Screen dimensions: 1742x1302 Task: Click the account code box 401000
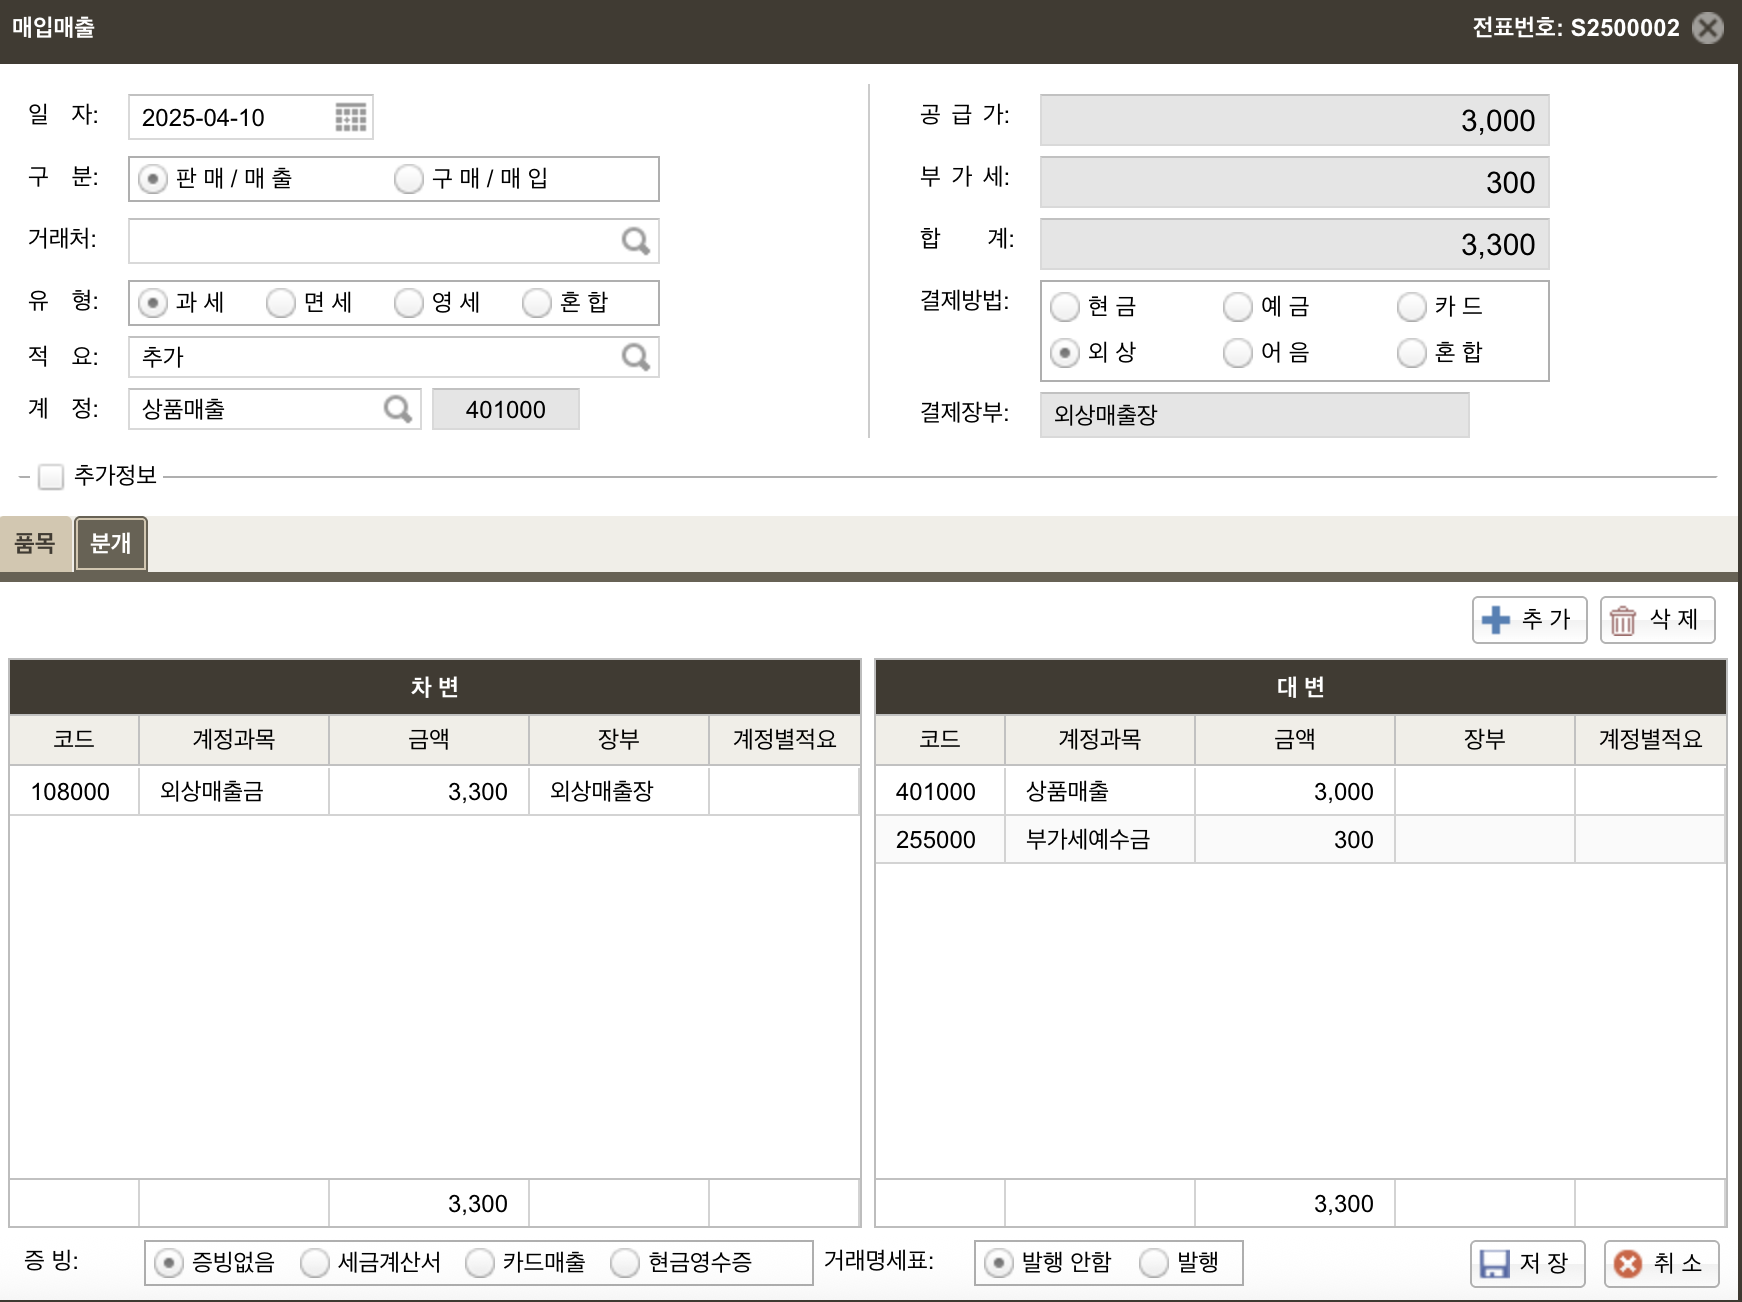[x=506, y=409]
